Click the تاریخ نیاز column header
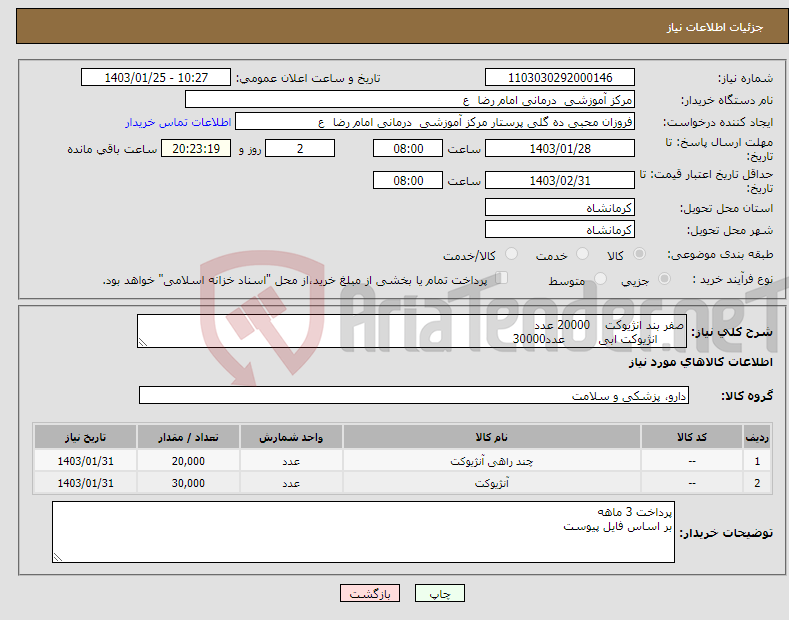Viewport: 789px width, 620px height. coord(86,437)
